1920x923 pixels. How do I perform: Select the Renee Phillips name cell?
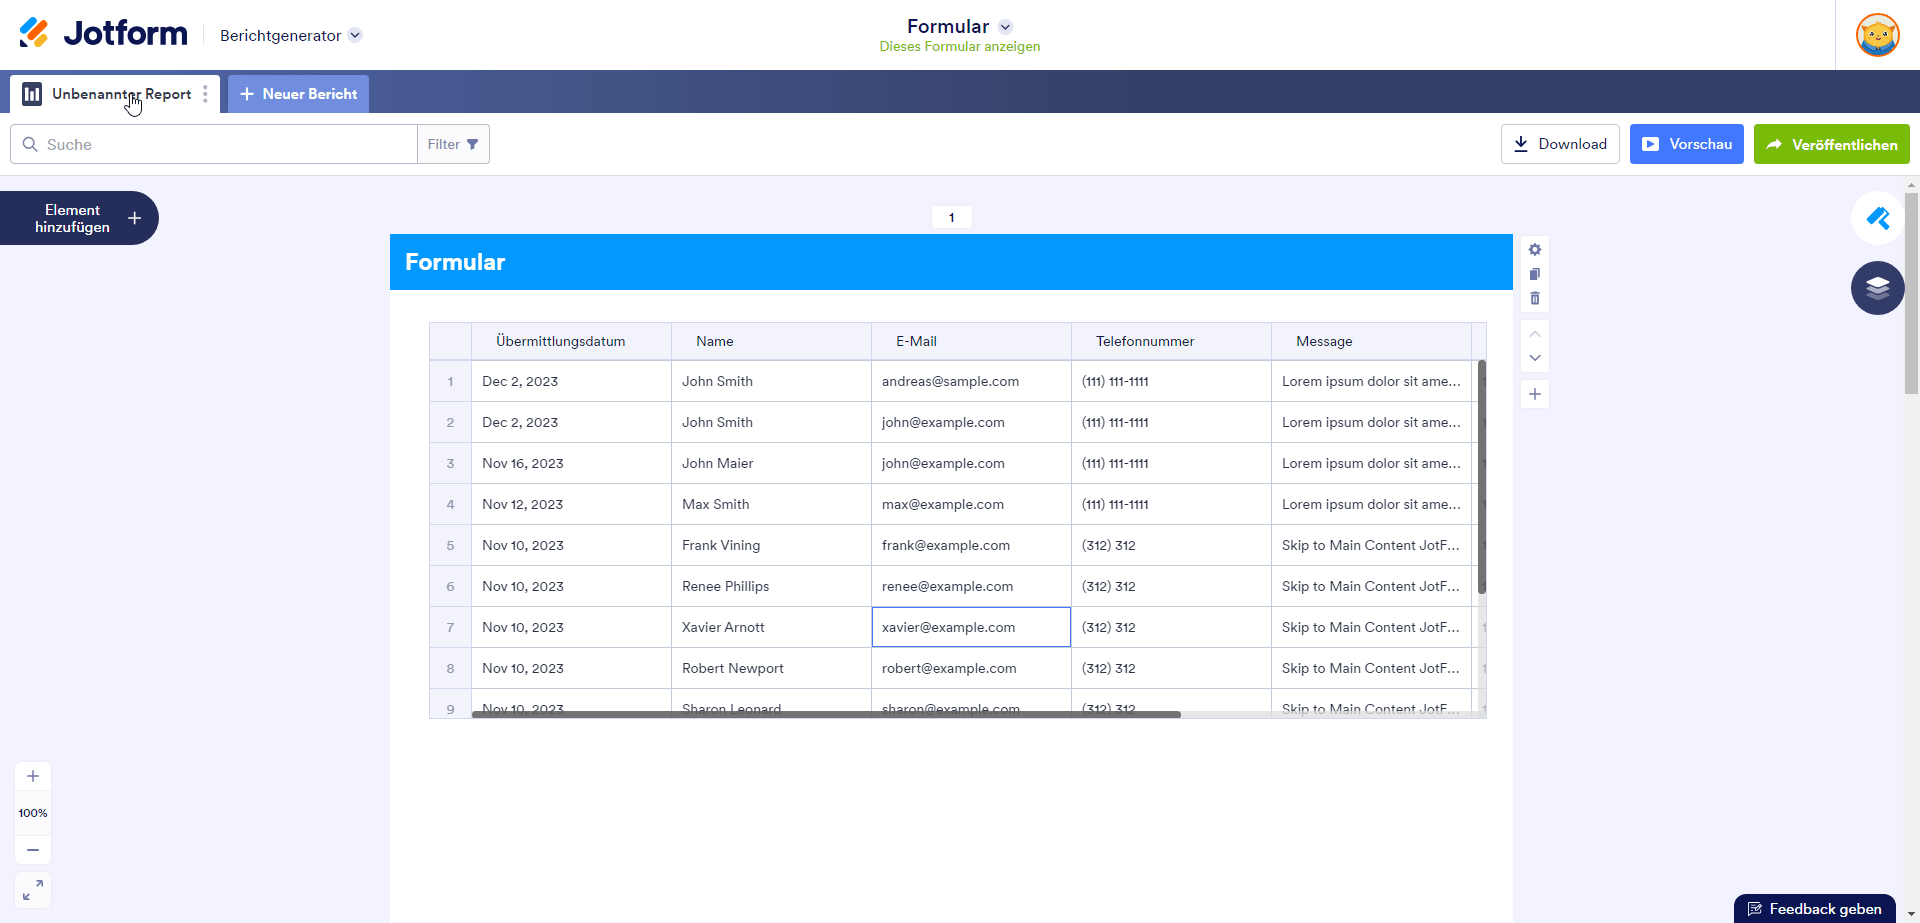(x=771, y=586)
